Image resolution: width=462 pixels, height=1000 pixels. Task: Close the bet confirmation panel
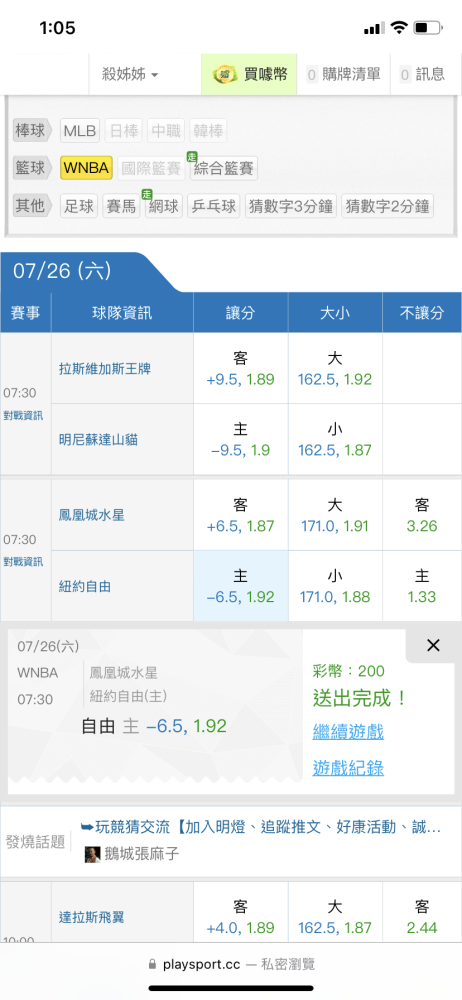pos(433,645)
